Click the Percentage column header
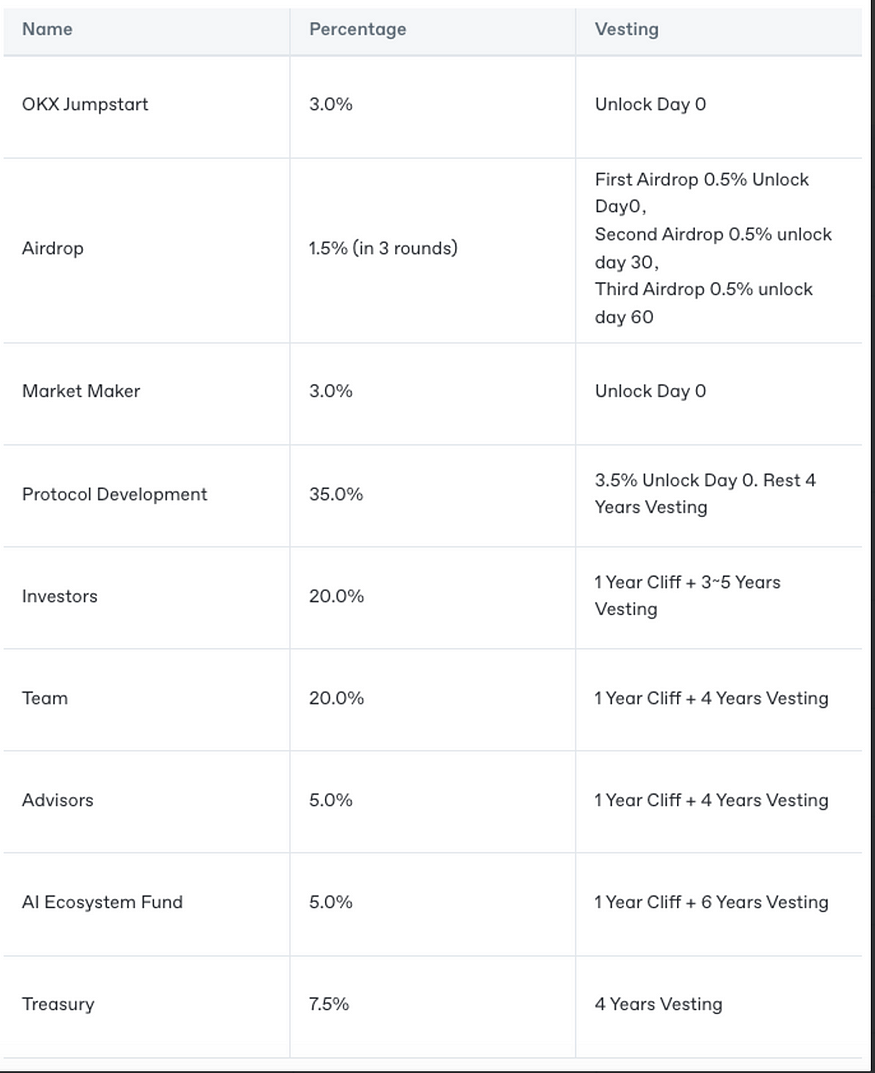The width and height of the screenshot is (875, 1073). (357, 29)
